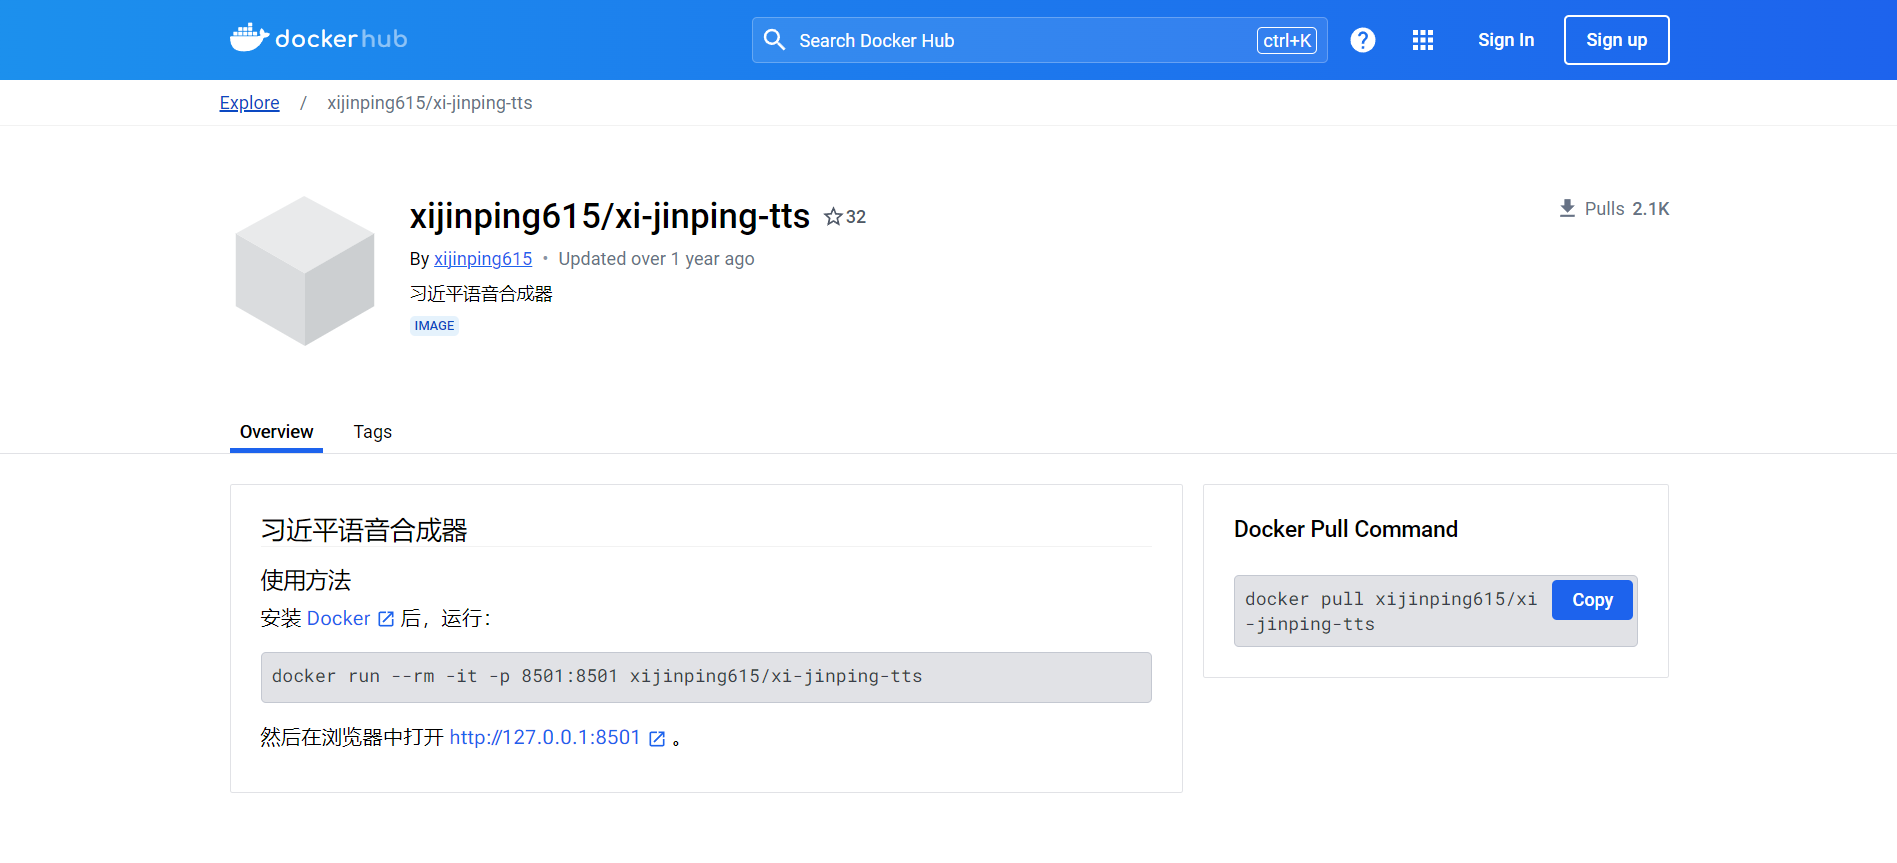Viewport: 1897px width, 863px height.
Task: Click the xijinping615/xi-jinping-tts breadcrumb text
Action: (430, 103)
